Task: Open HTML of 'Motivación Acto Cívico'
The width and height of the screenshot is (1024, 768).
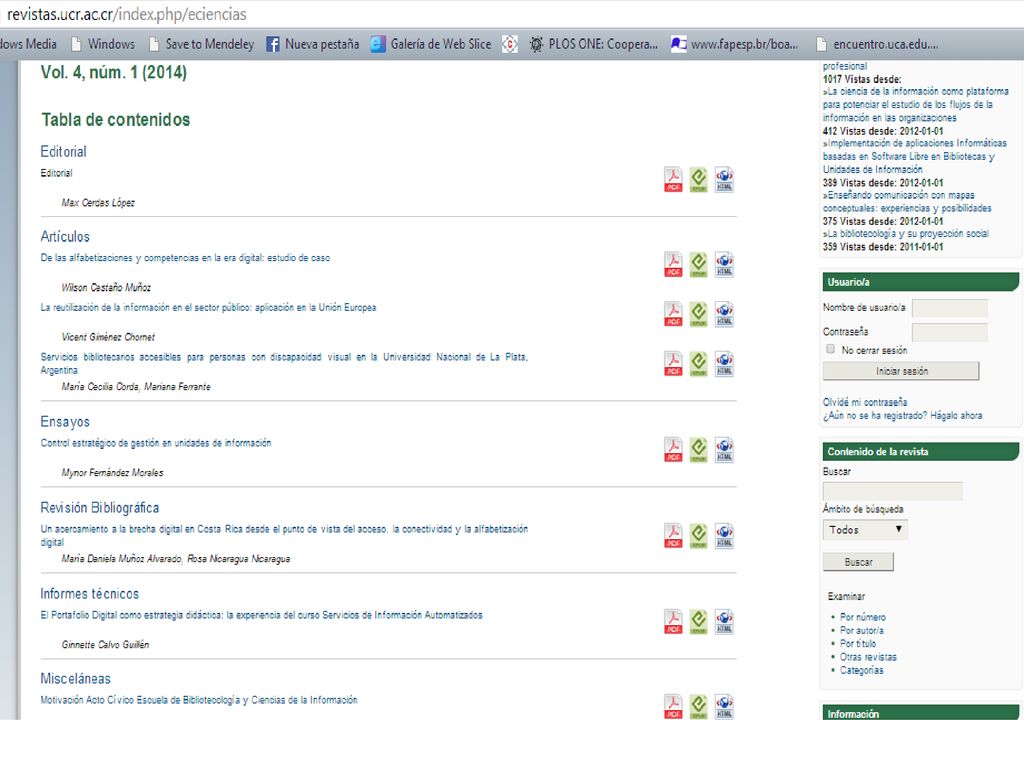Action: [x=724, y=707]
